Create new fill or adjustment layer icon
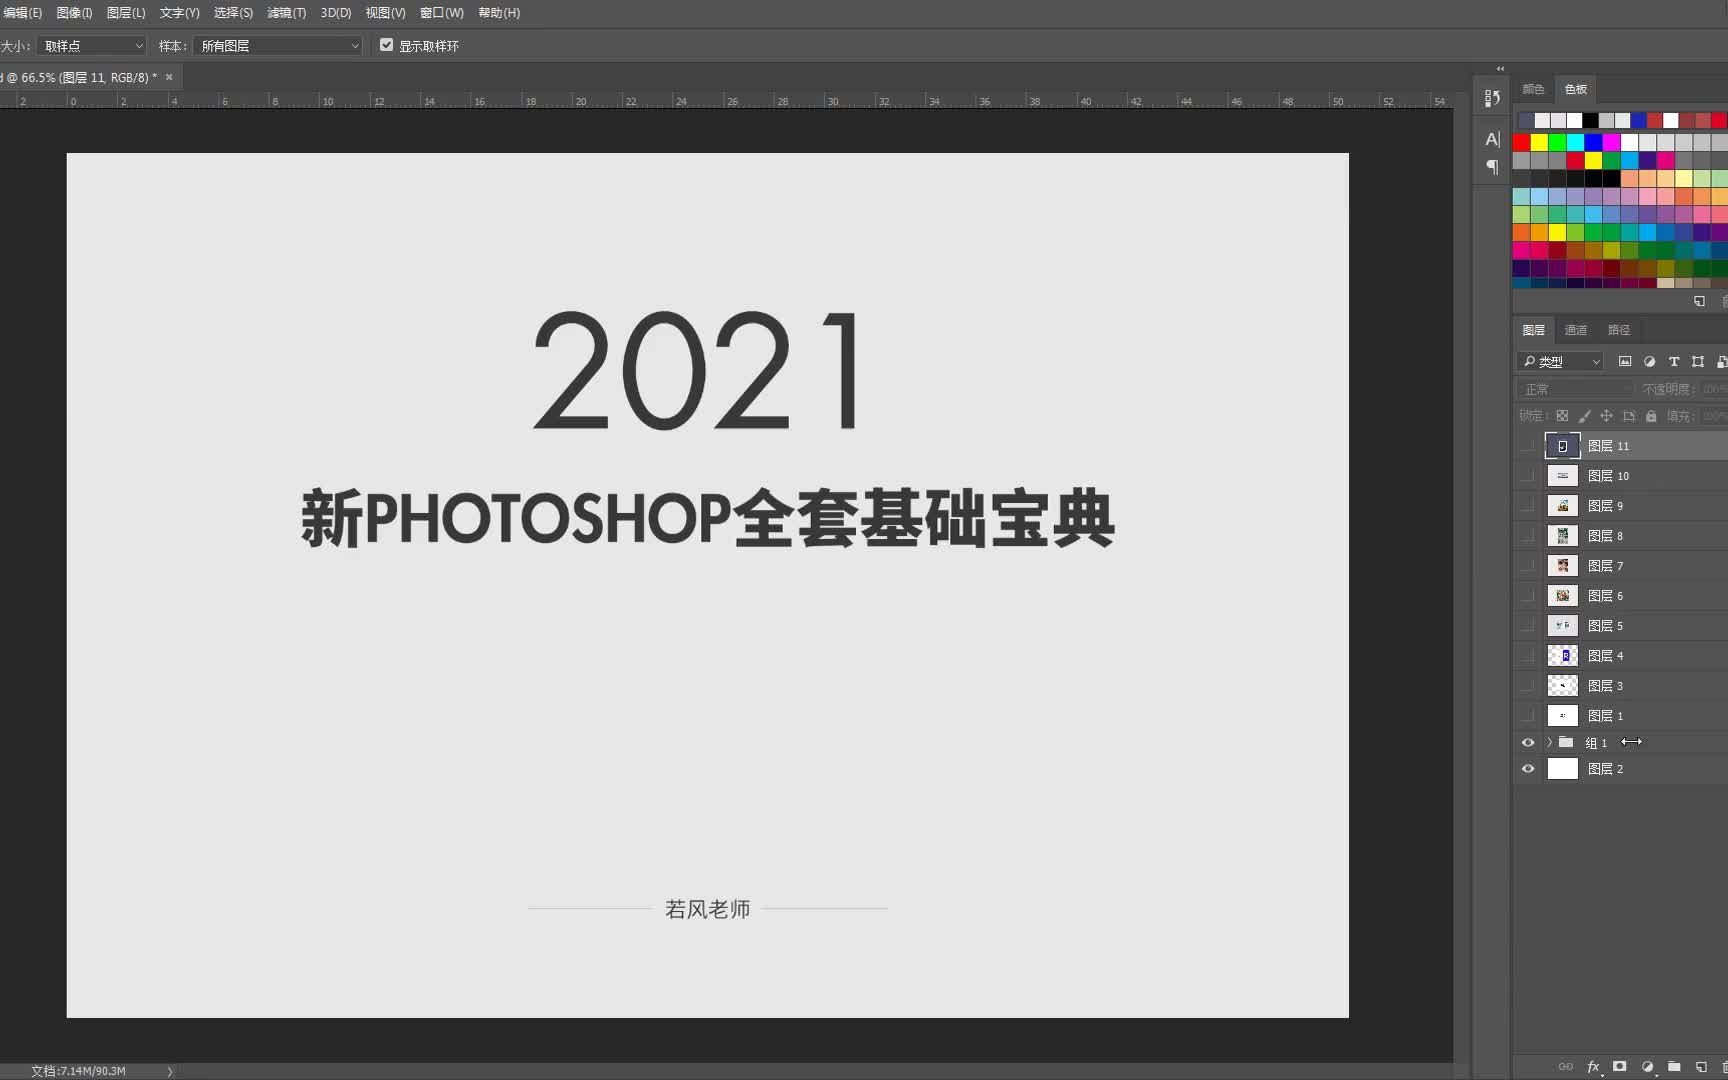 (1648, 1067)
